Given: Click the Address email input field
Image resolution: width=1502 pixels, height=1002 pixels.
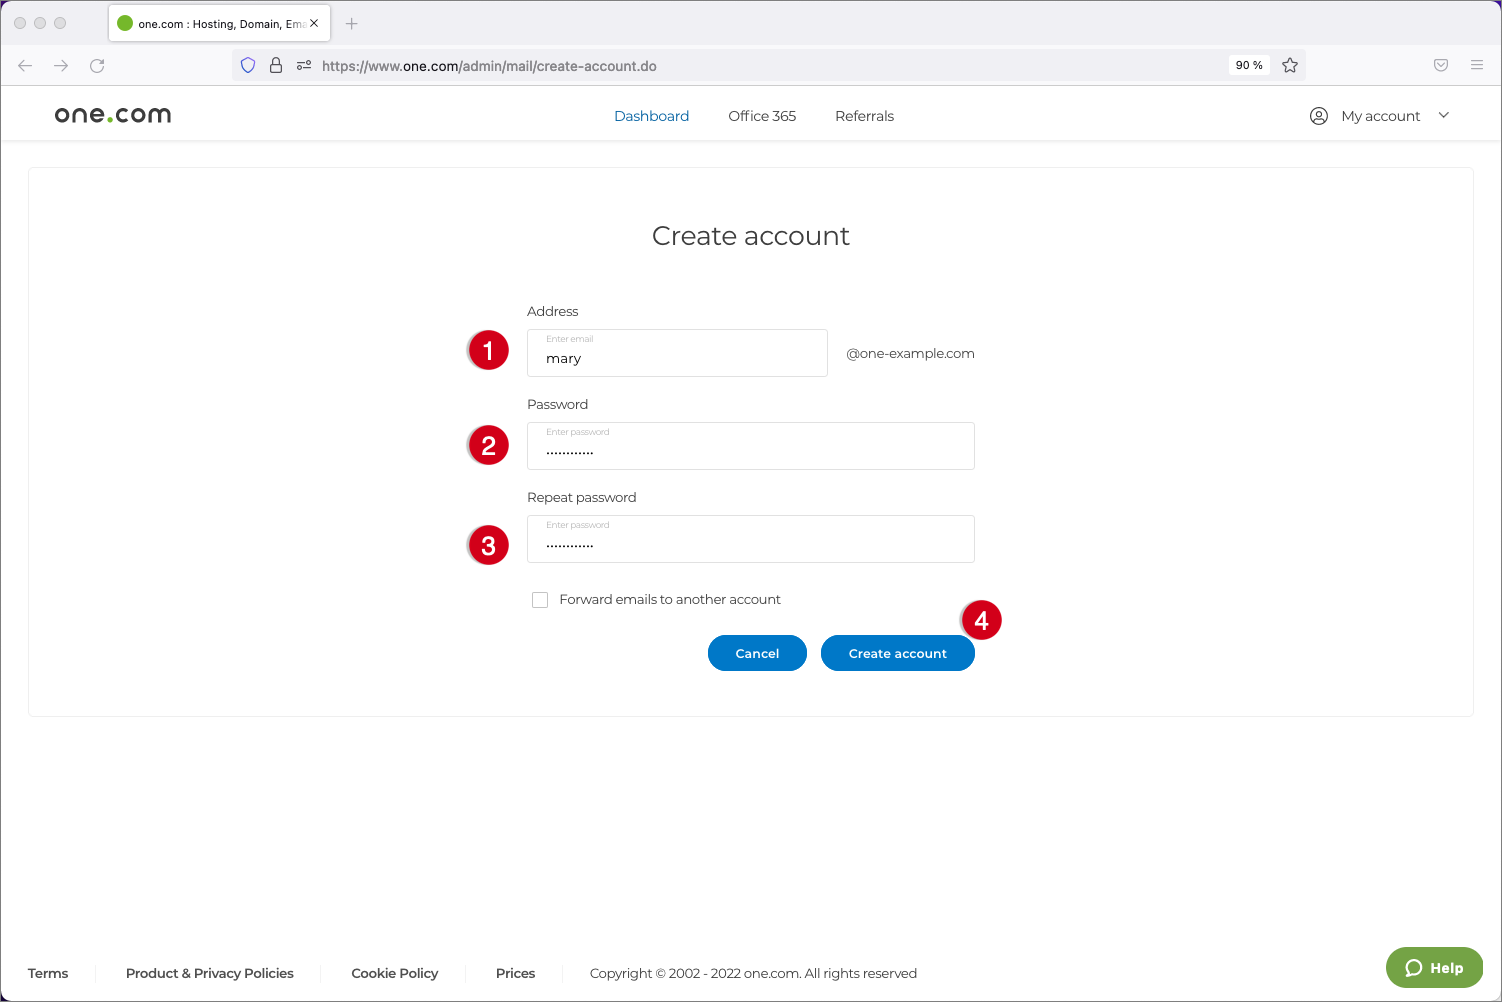Looking at the screenshot, I should tap(677, 353).
